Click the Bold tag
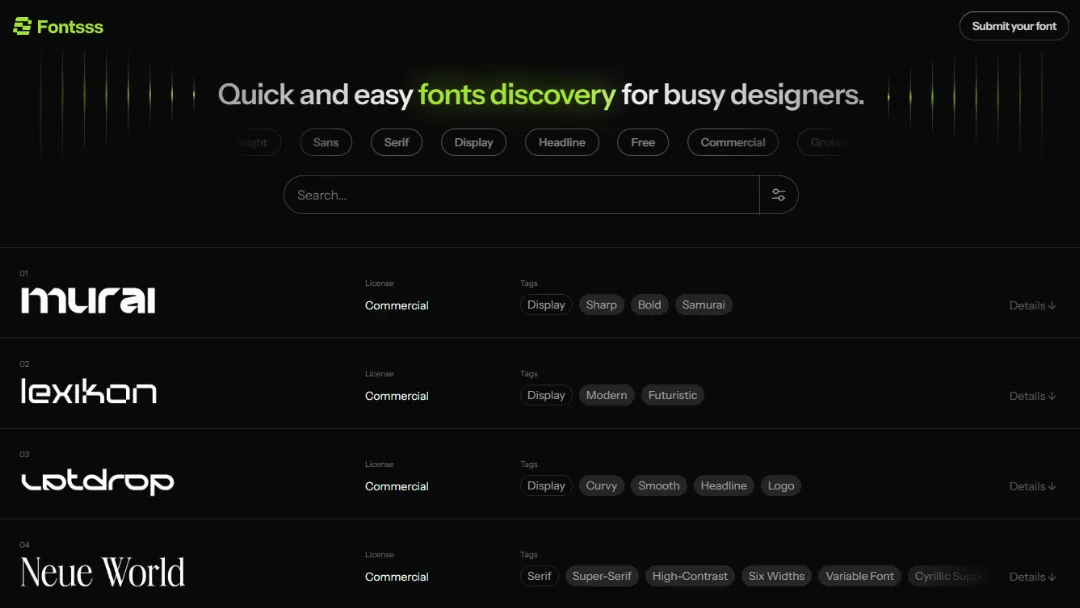 tap(650, 305)
